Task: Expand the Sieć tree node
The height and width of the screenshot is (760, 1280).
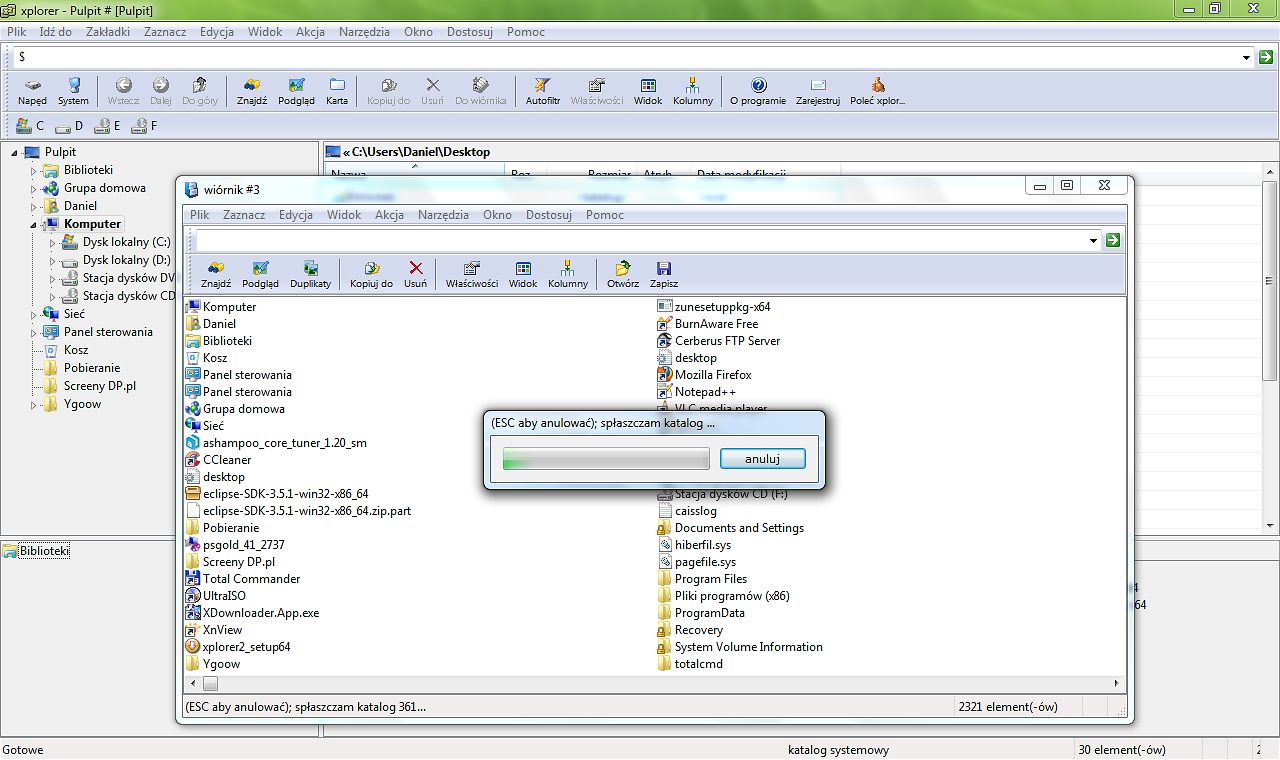Action: [x=33, y=315]
